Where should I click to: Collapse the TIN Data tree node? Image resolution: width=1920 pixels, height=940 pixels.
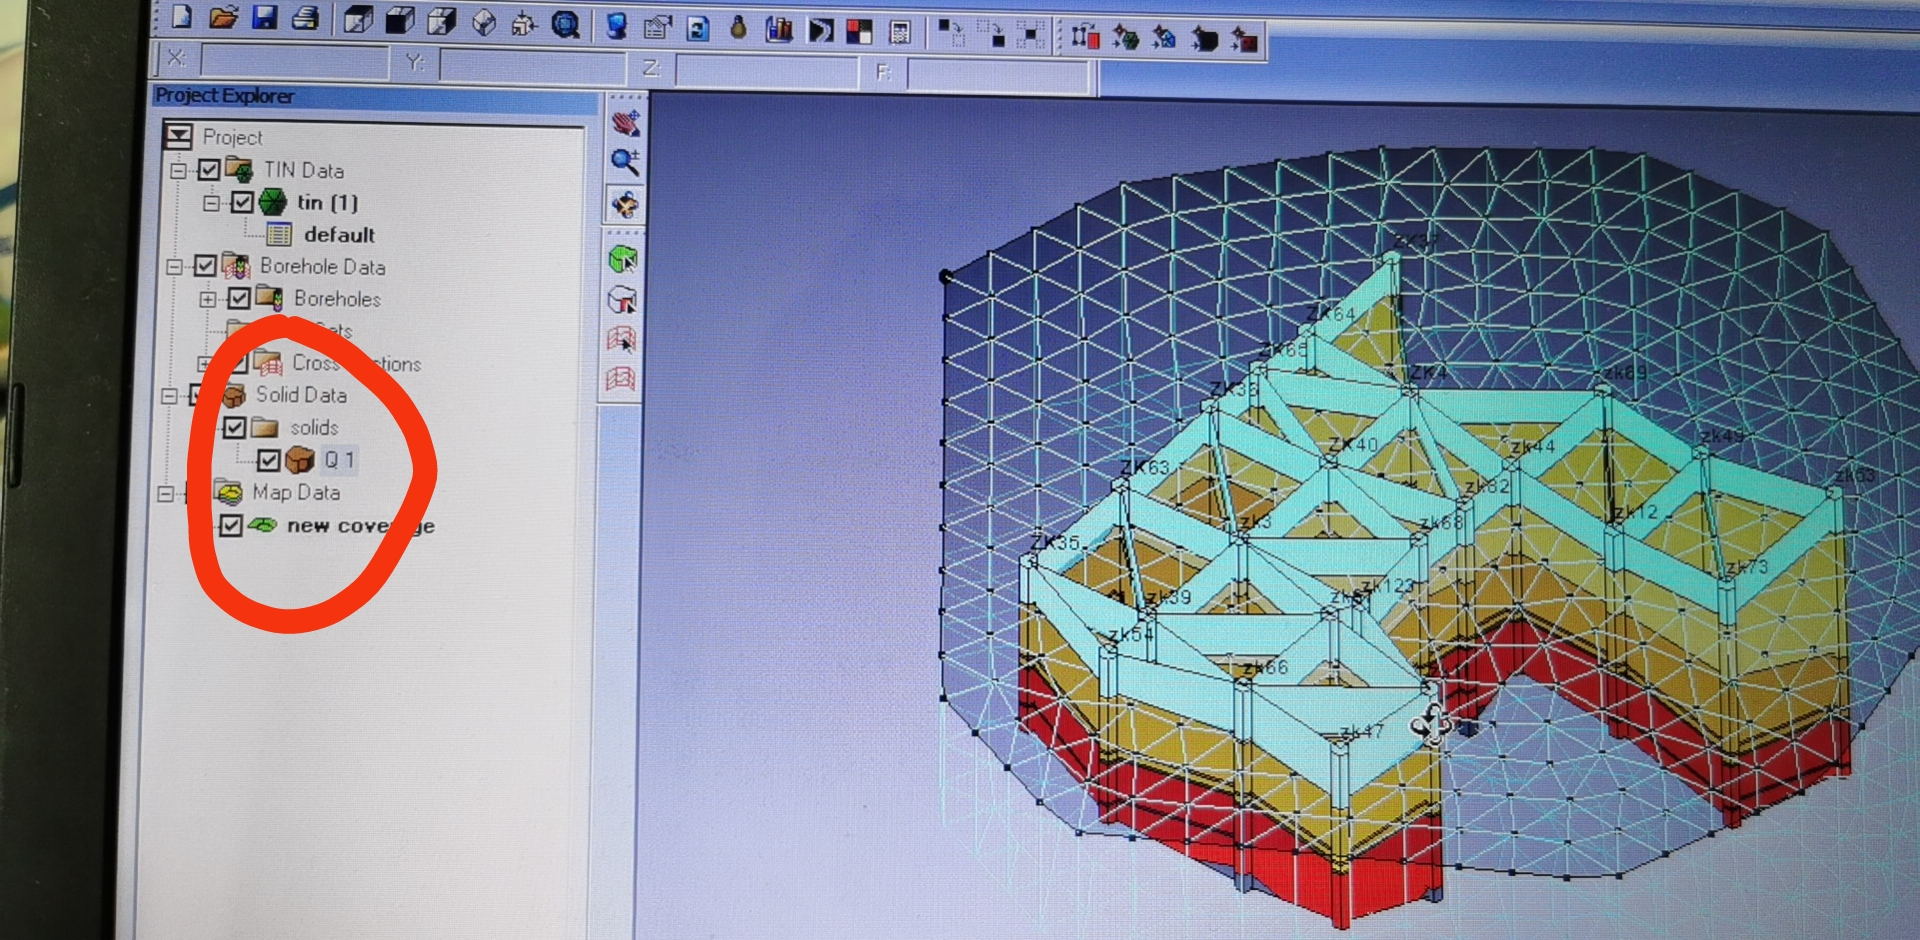[x=178, y=170]
